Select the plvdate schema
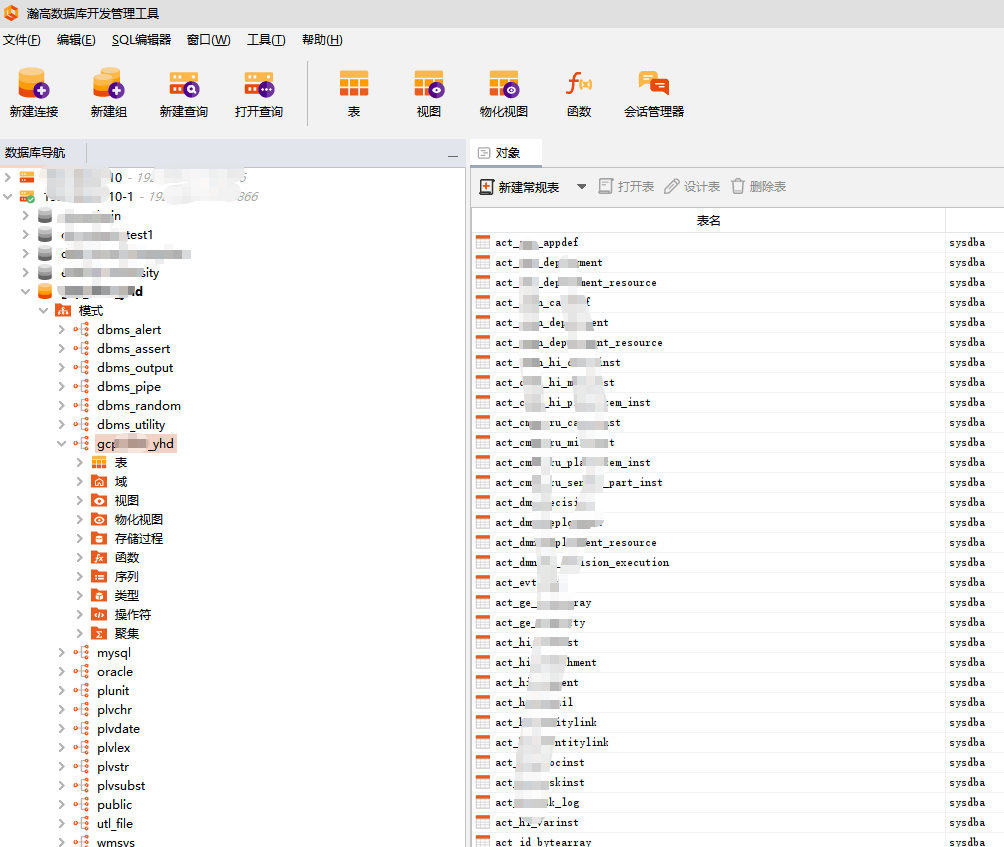Viewport: 1004px width, 847px height. pos(118,729)
